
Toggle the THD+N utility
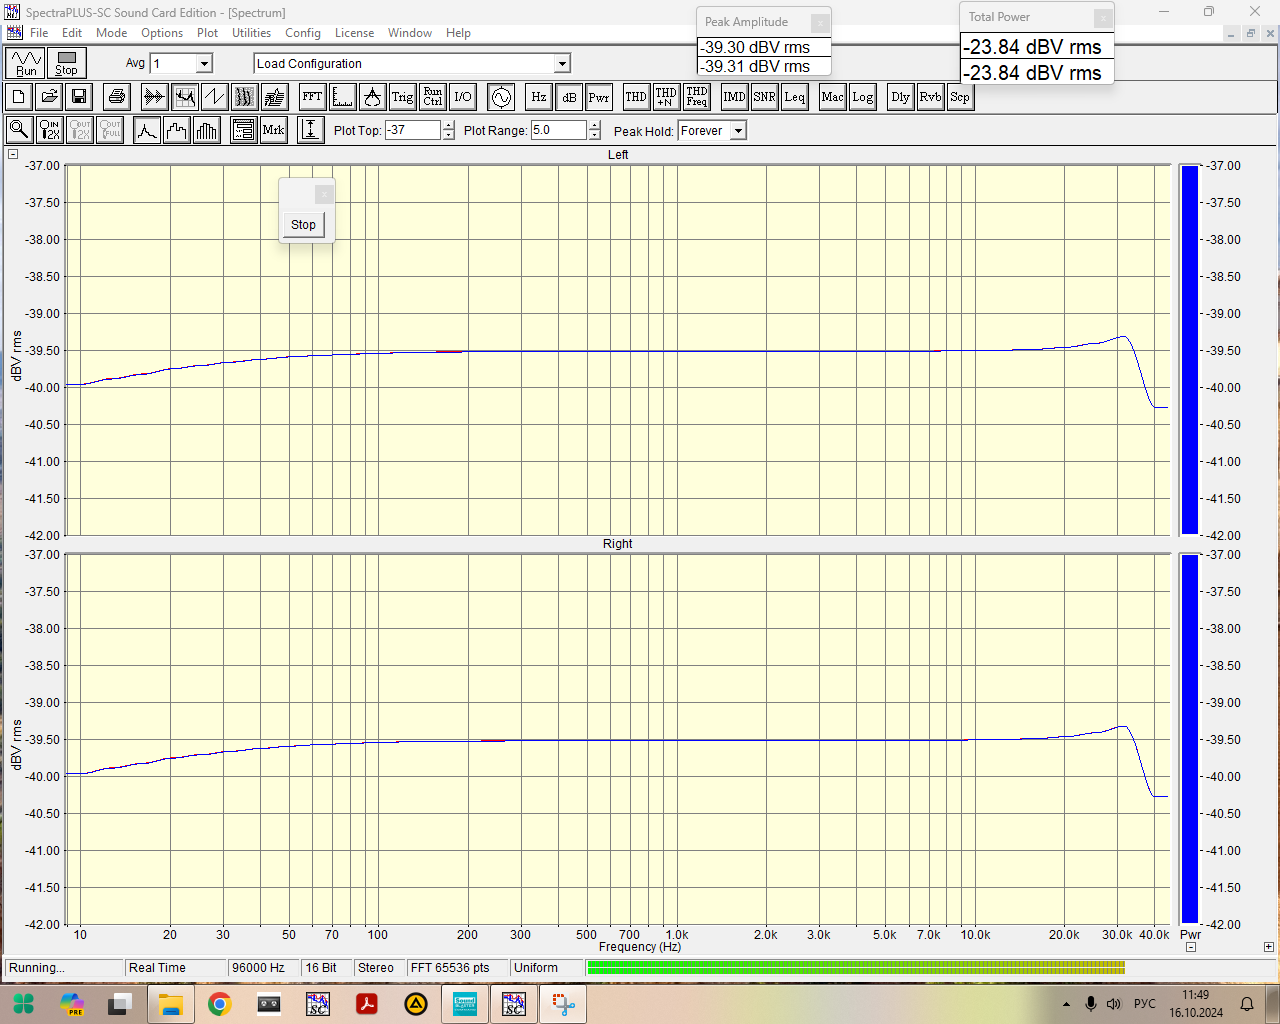pos(666,97)
